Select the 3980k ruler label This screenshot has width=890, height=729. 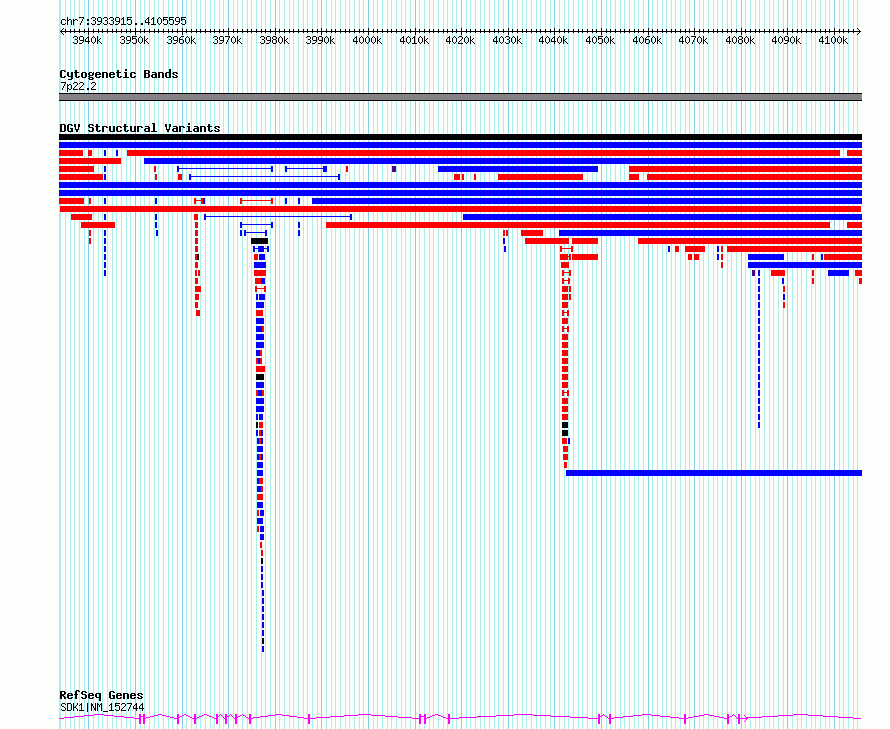(274, 40)
